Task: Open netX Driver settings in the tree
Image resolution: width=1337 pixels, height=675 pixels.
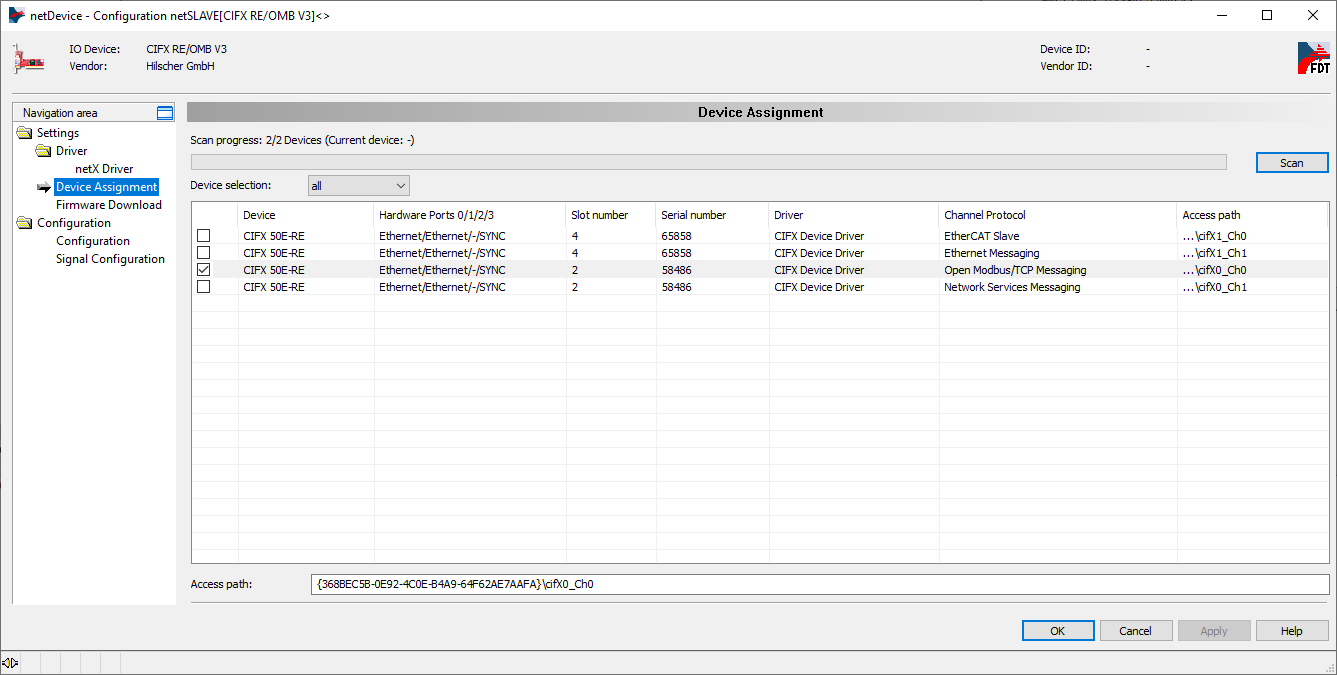Action: [104, 169]
